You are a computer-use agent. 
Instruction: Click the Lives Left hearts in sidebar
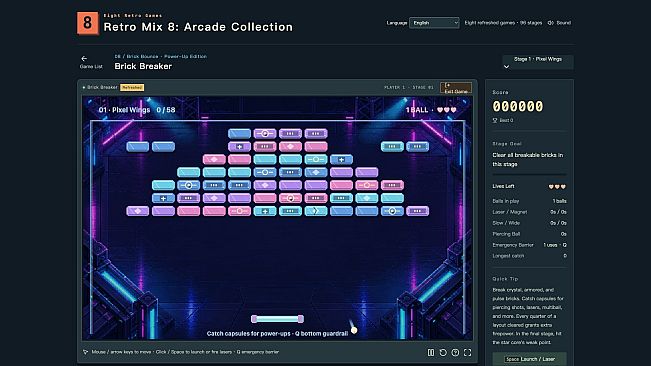click(x=557, y=187)
